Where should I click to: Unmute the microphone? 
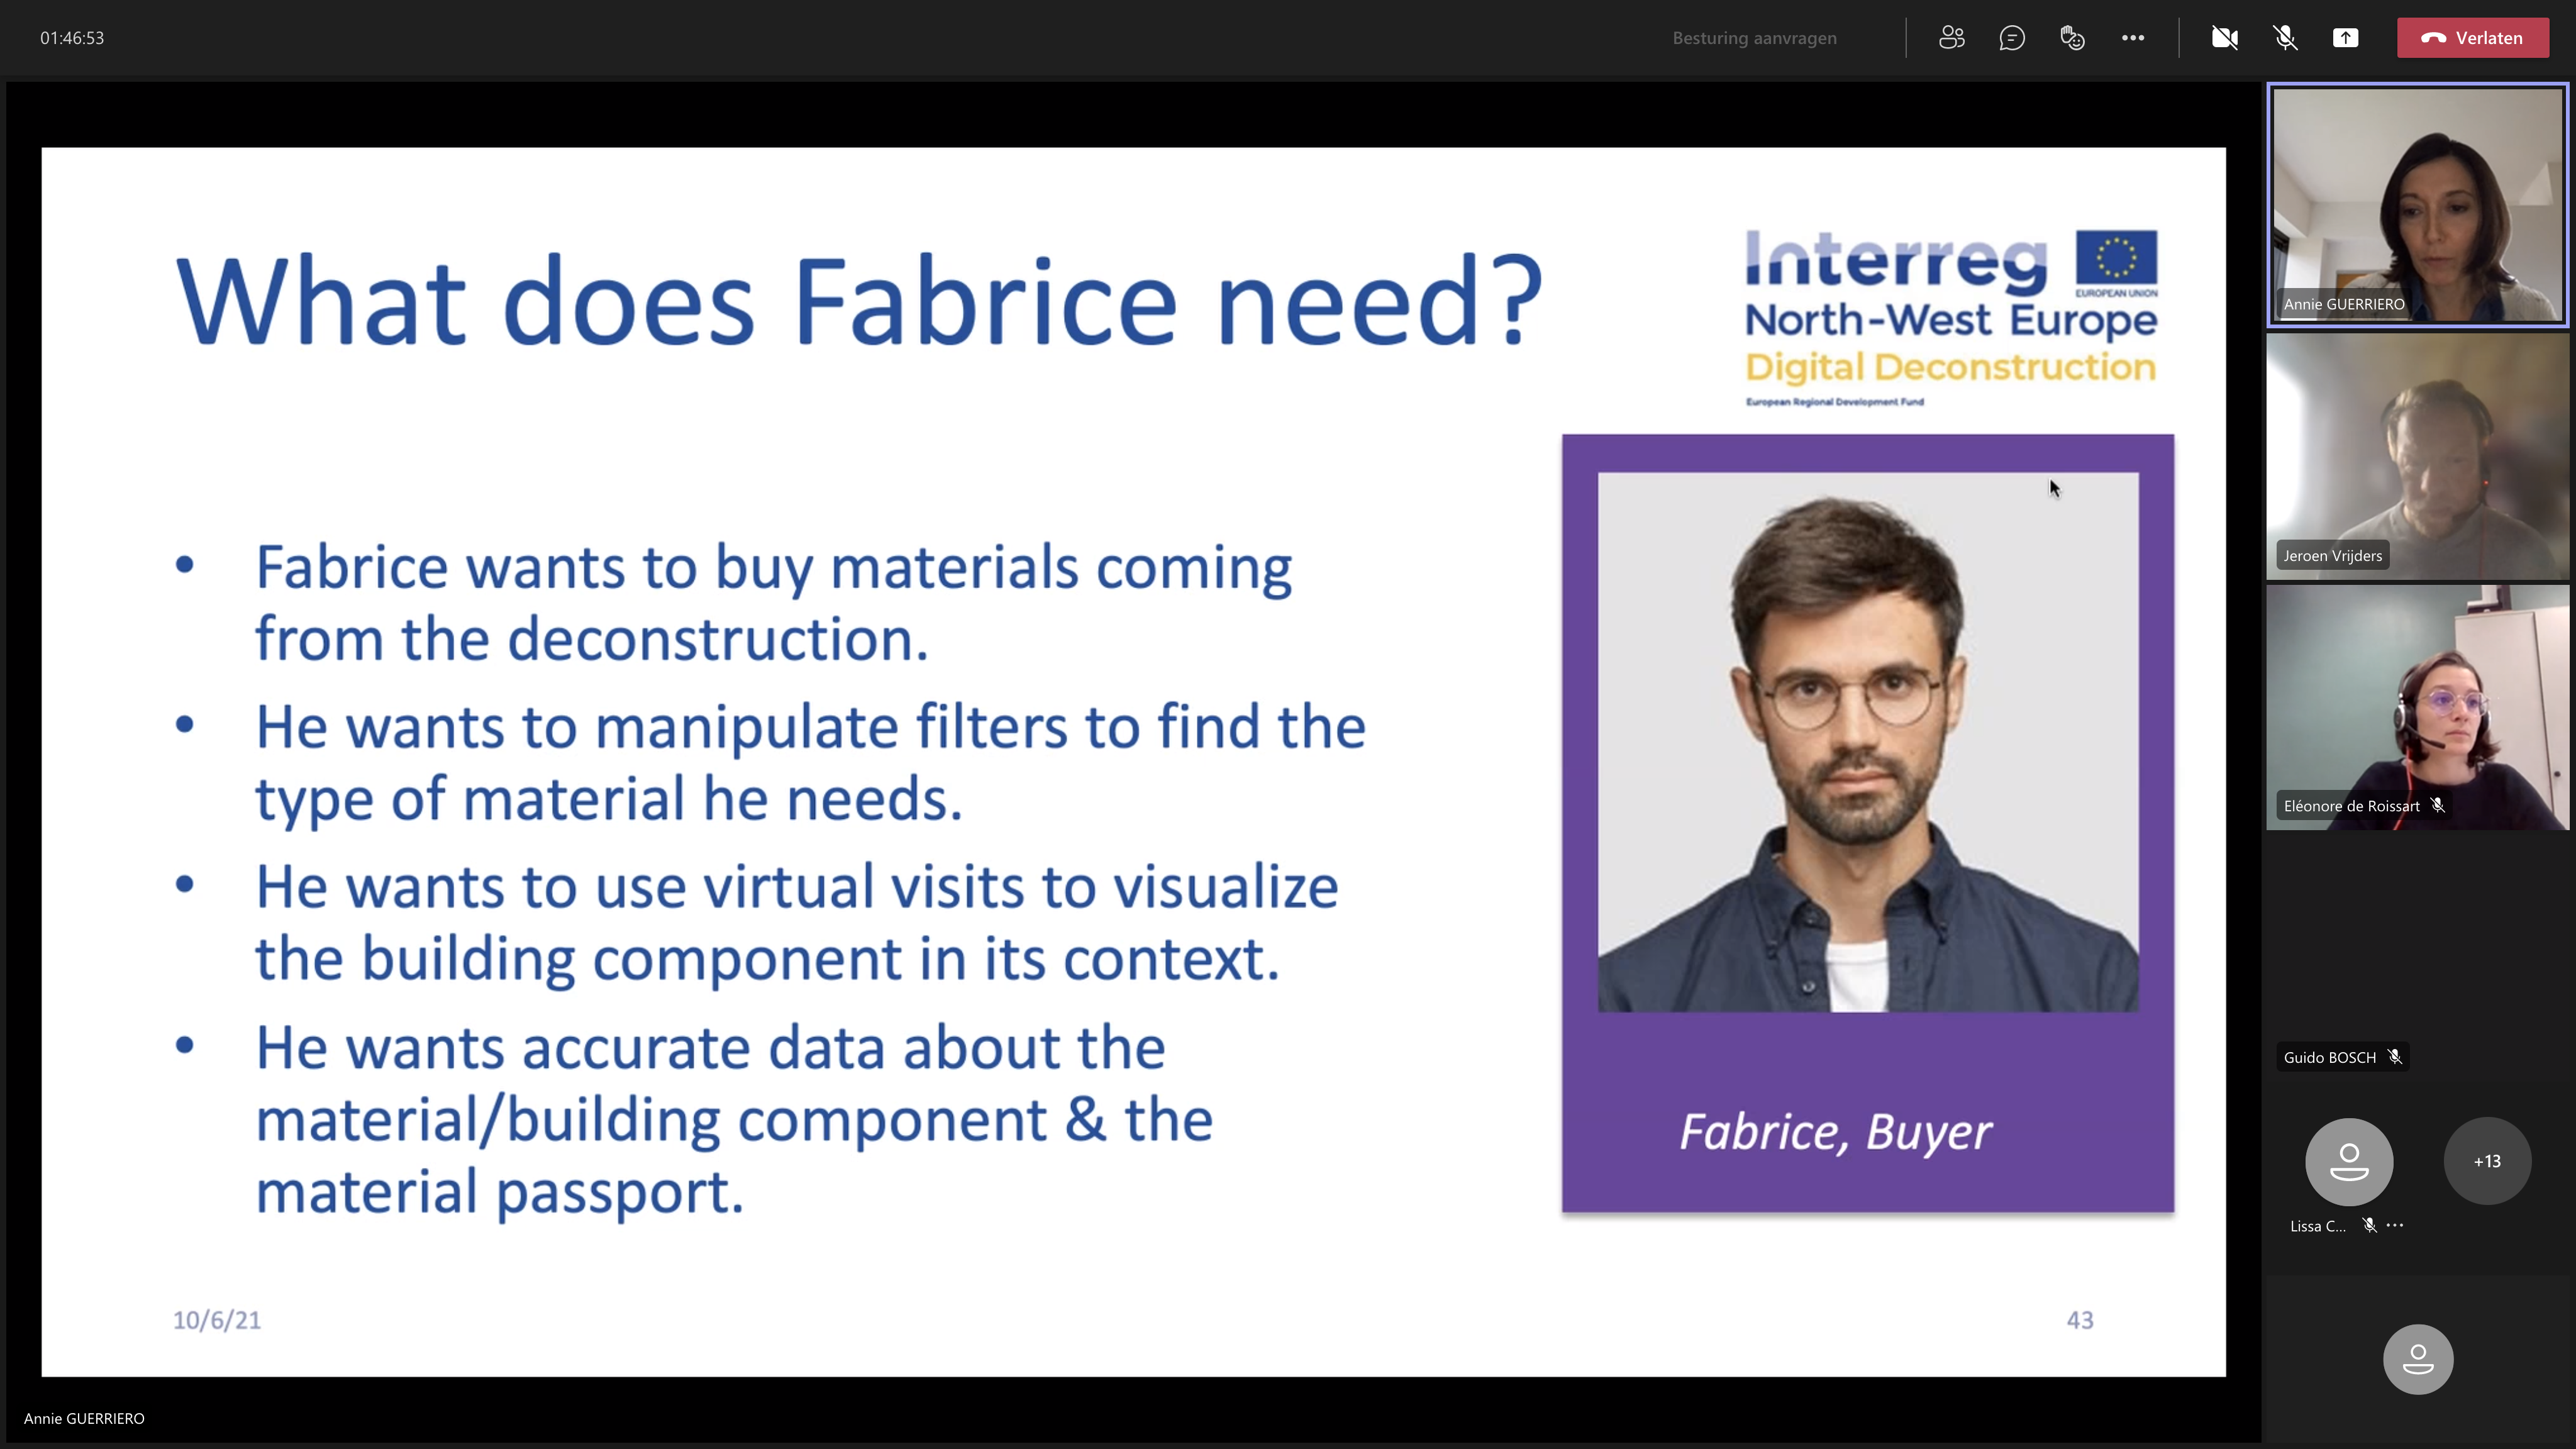tap(2285, 38)
